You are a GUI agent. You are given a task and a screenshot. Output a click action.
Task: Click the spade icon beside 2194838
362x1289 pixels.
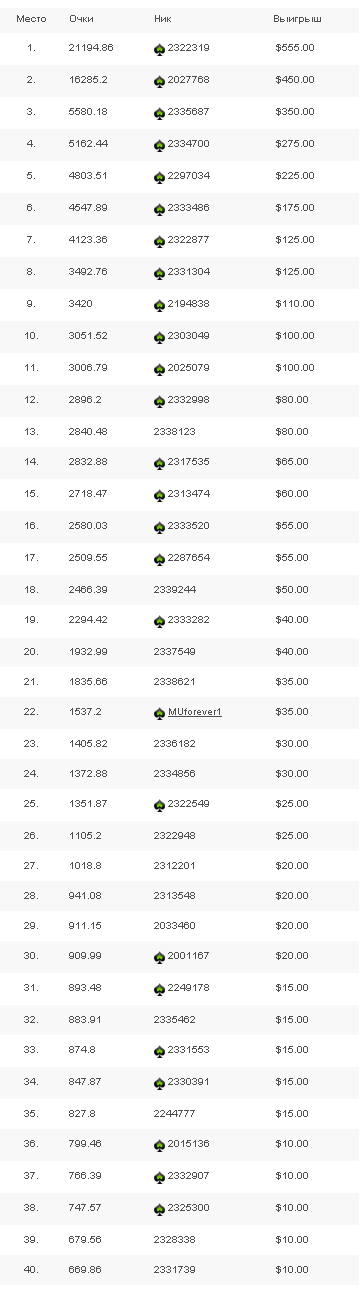[x=160, y=305]
